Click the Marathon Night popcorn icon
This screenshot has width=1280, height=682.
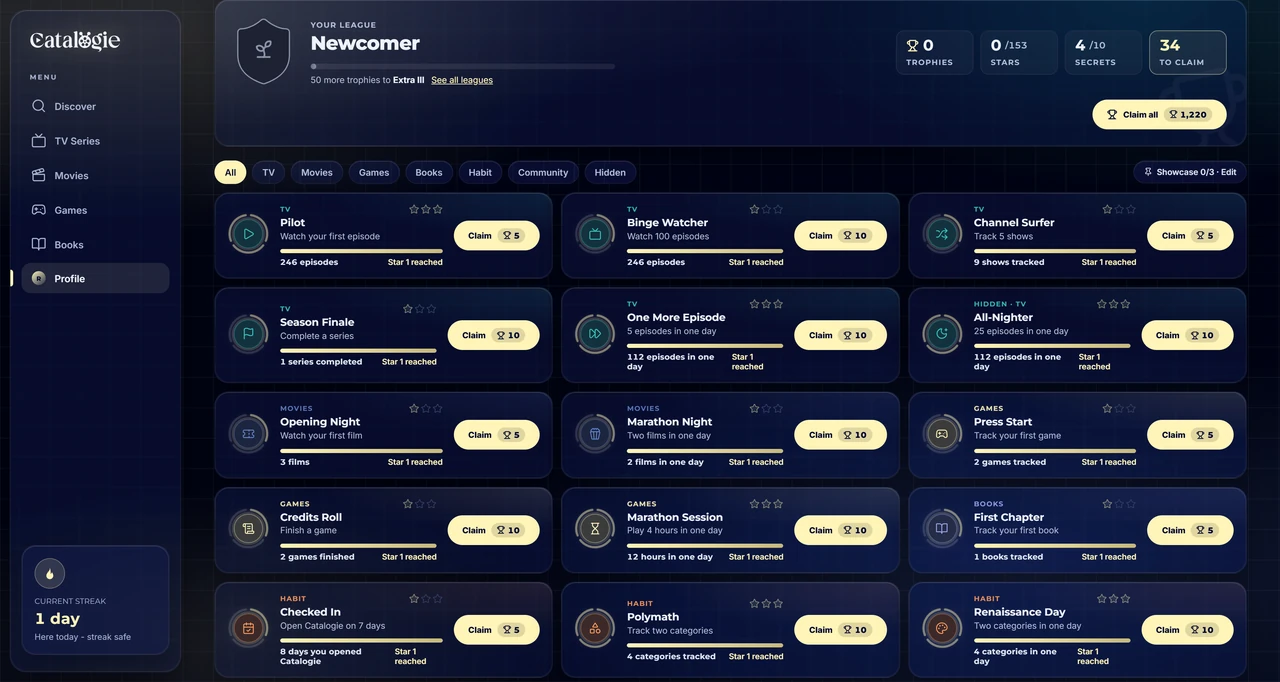tap(595, 434)
